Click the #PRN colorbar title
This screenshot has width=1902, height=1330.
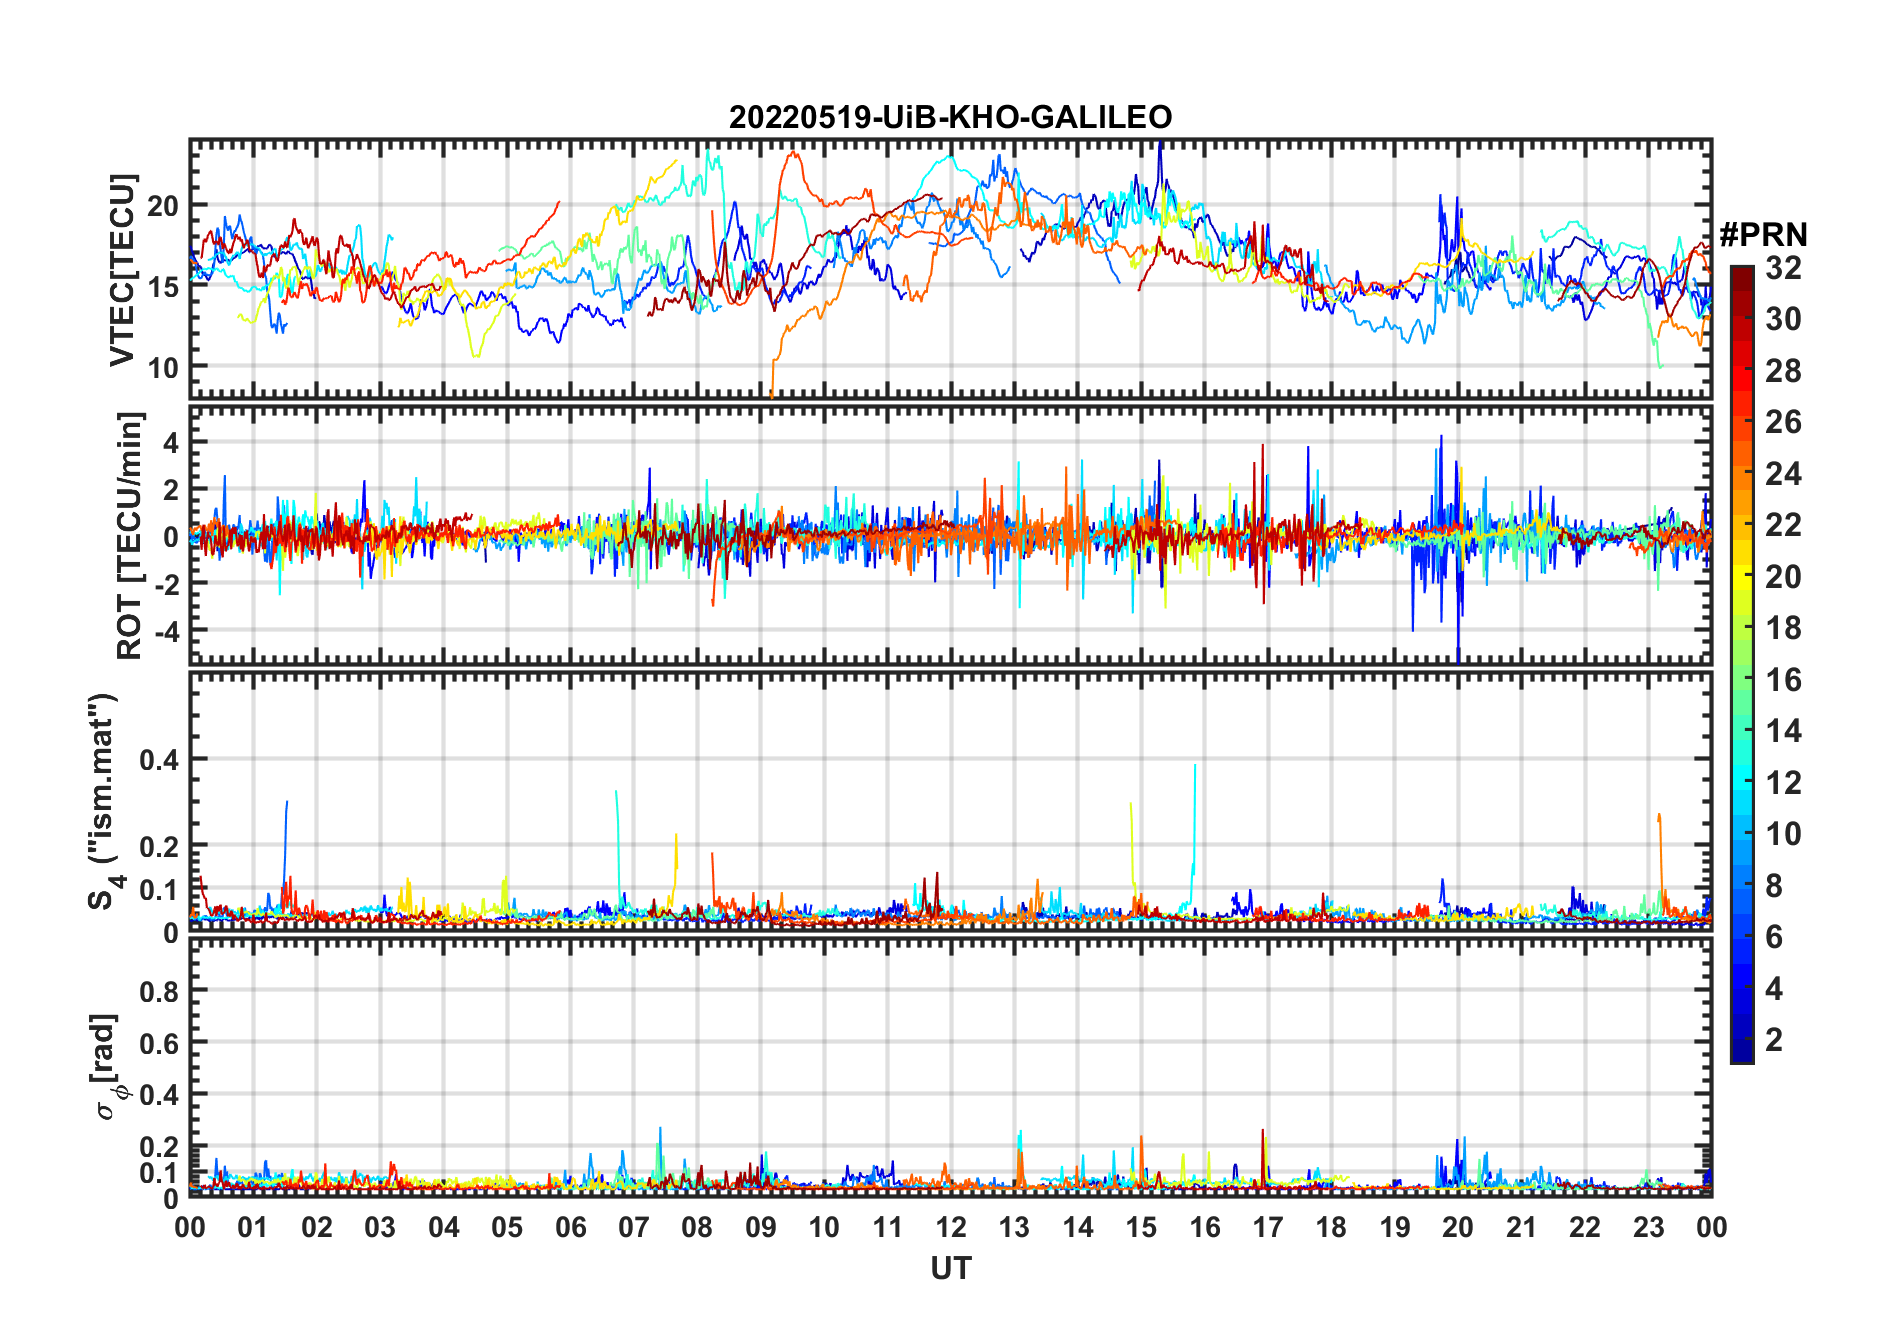[x=1764, y=235]
